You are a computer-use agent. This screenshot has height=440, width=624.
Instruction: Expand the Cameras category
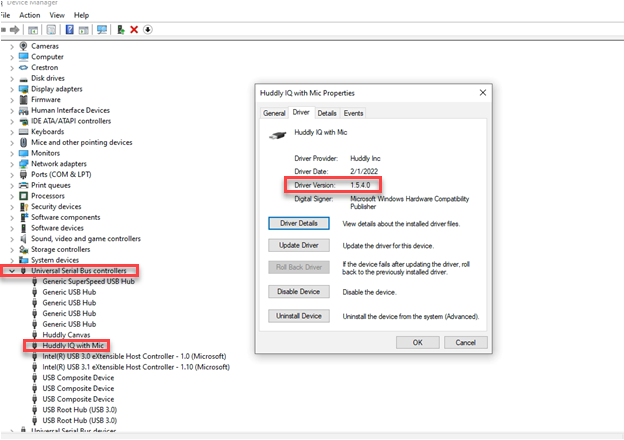[x=12, y=46]
